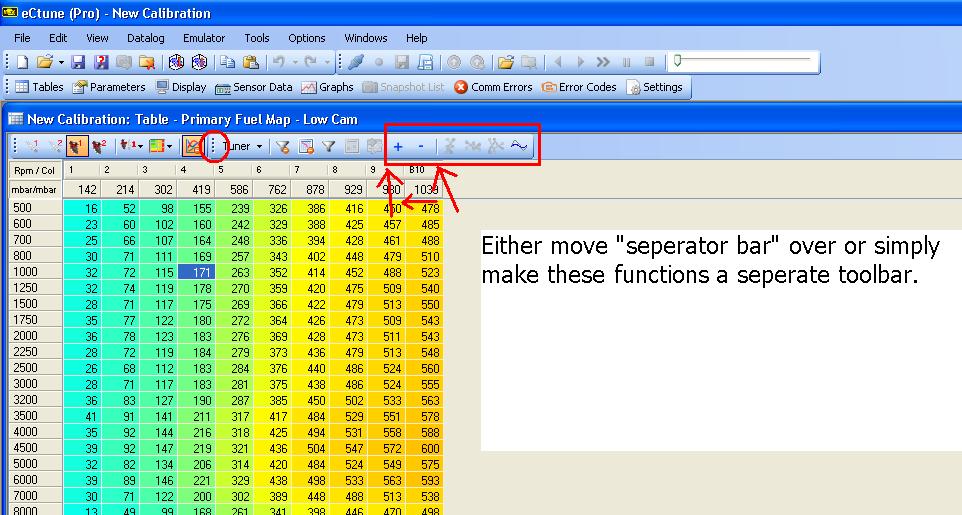962x515 pixels.
Task: Open the map selection dropdown with red 1
Action: pos(131,146)
